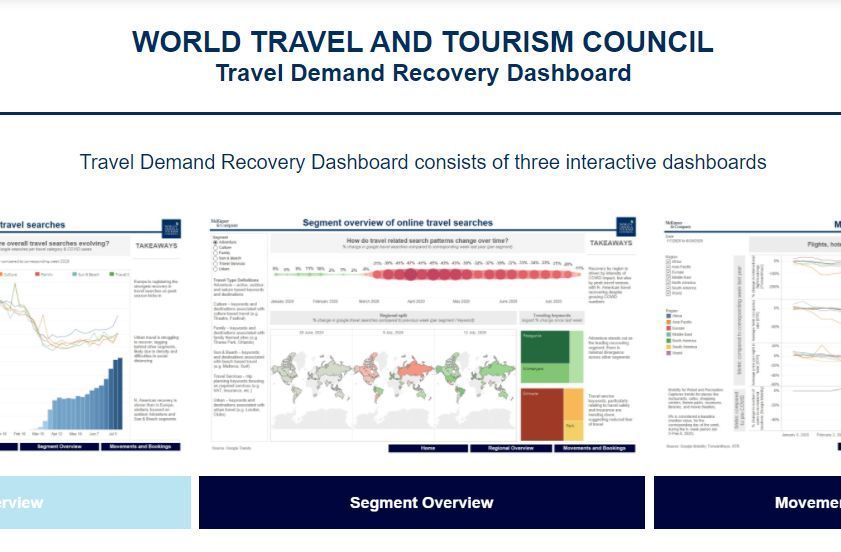Click the largest red bubble in timeline chart
The height and width of the screenshot is (552, 841).
point(410,275)
